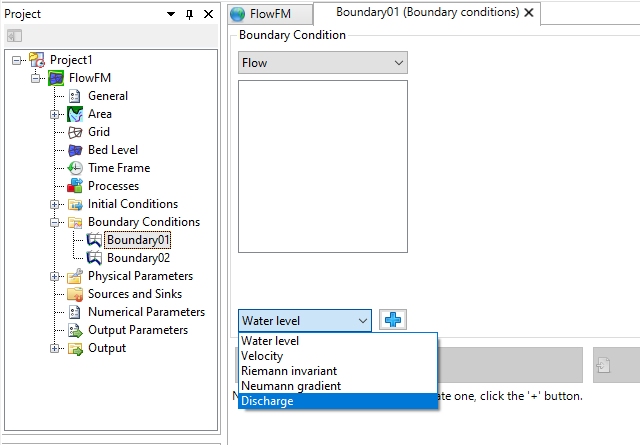Screen dimensions: 640x445
Task: Select Sources and Sinks item
Action: [135, 294]
